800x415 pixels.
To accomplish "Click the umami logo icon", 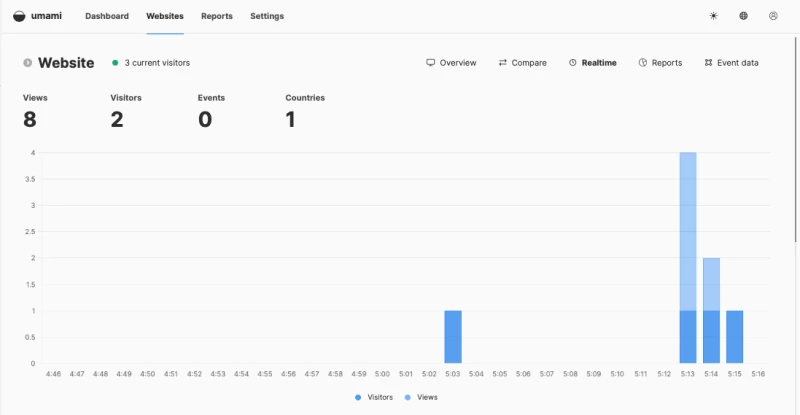I will 19,16.
